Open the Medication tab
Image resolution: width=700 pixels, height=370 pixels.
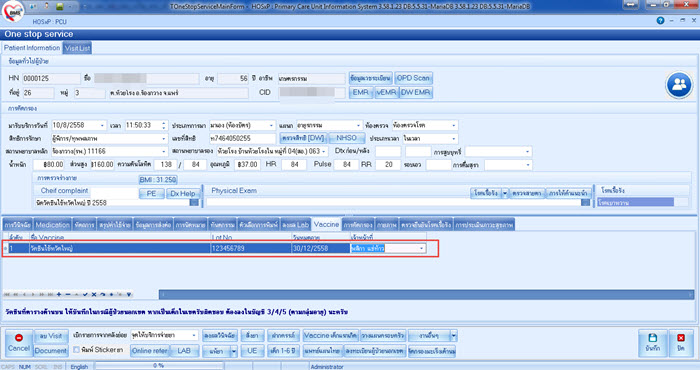52,225
